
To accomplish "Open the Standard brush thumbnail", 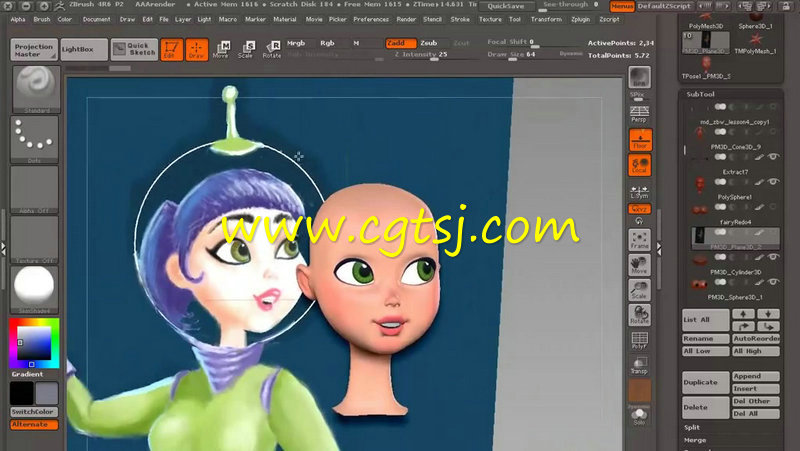I will tap(35, 89).
